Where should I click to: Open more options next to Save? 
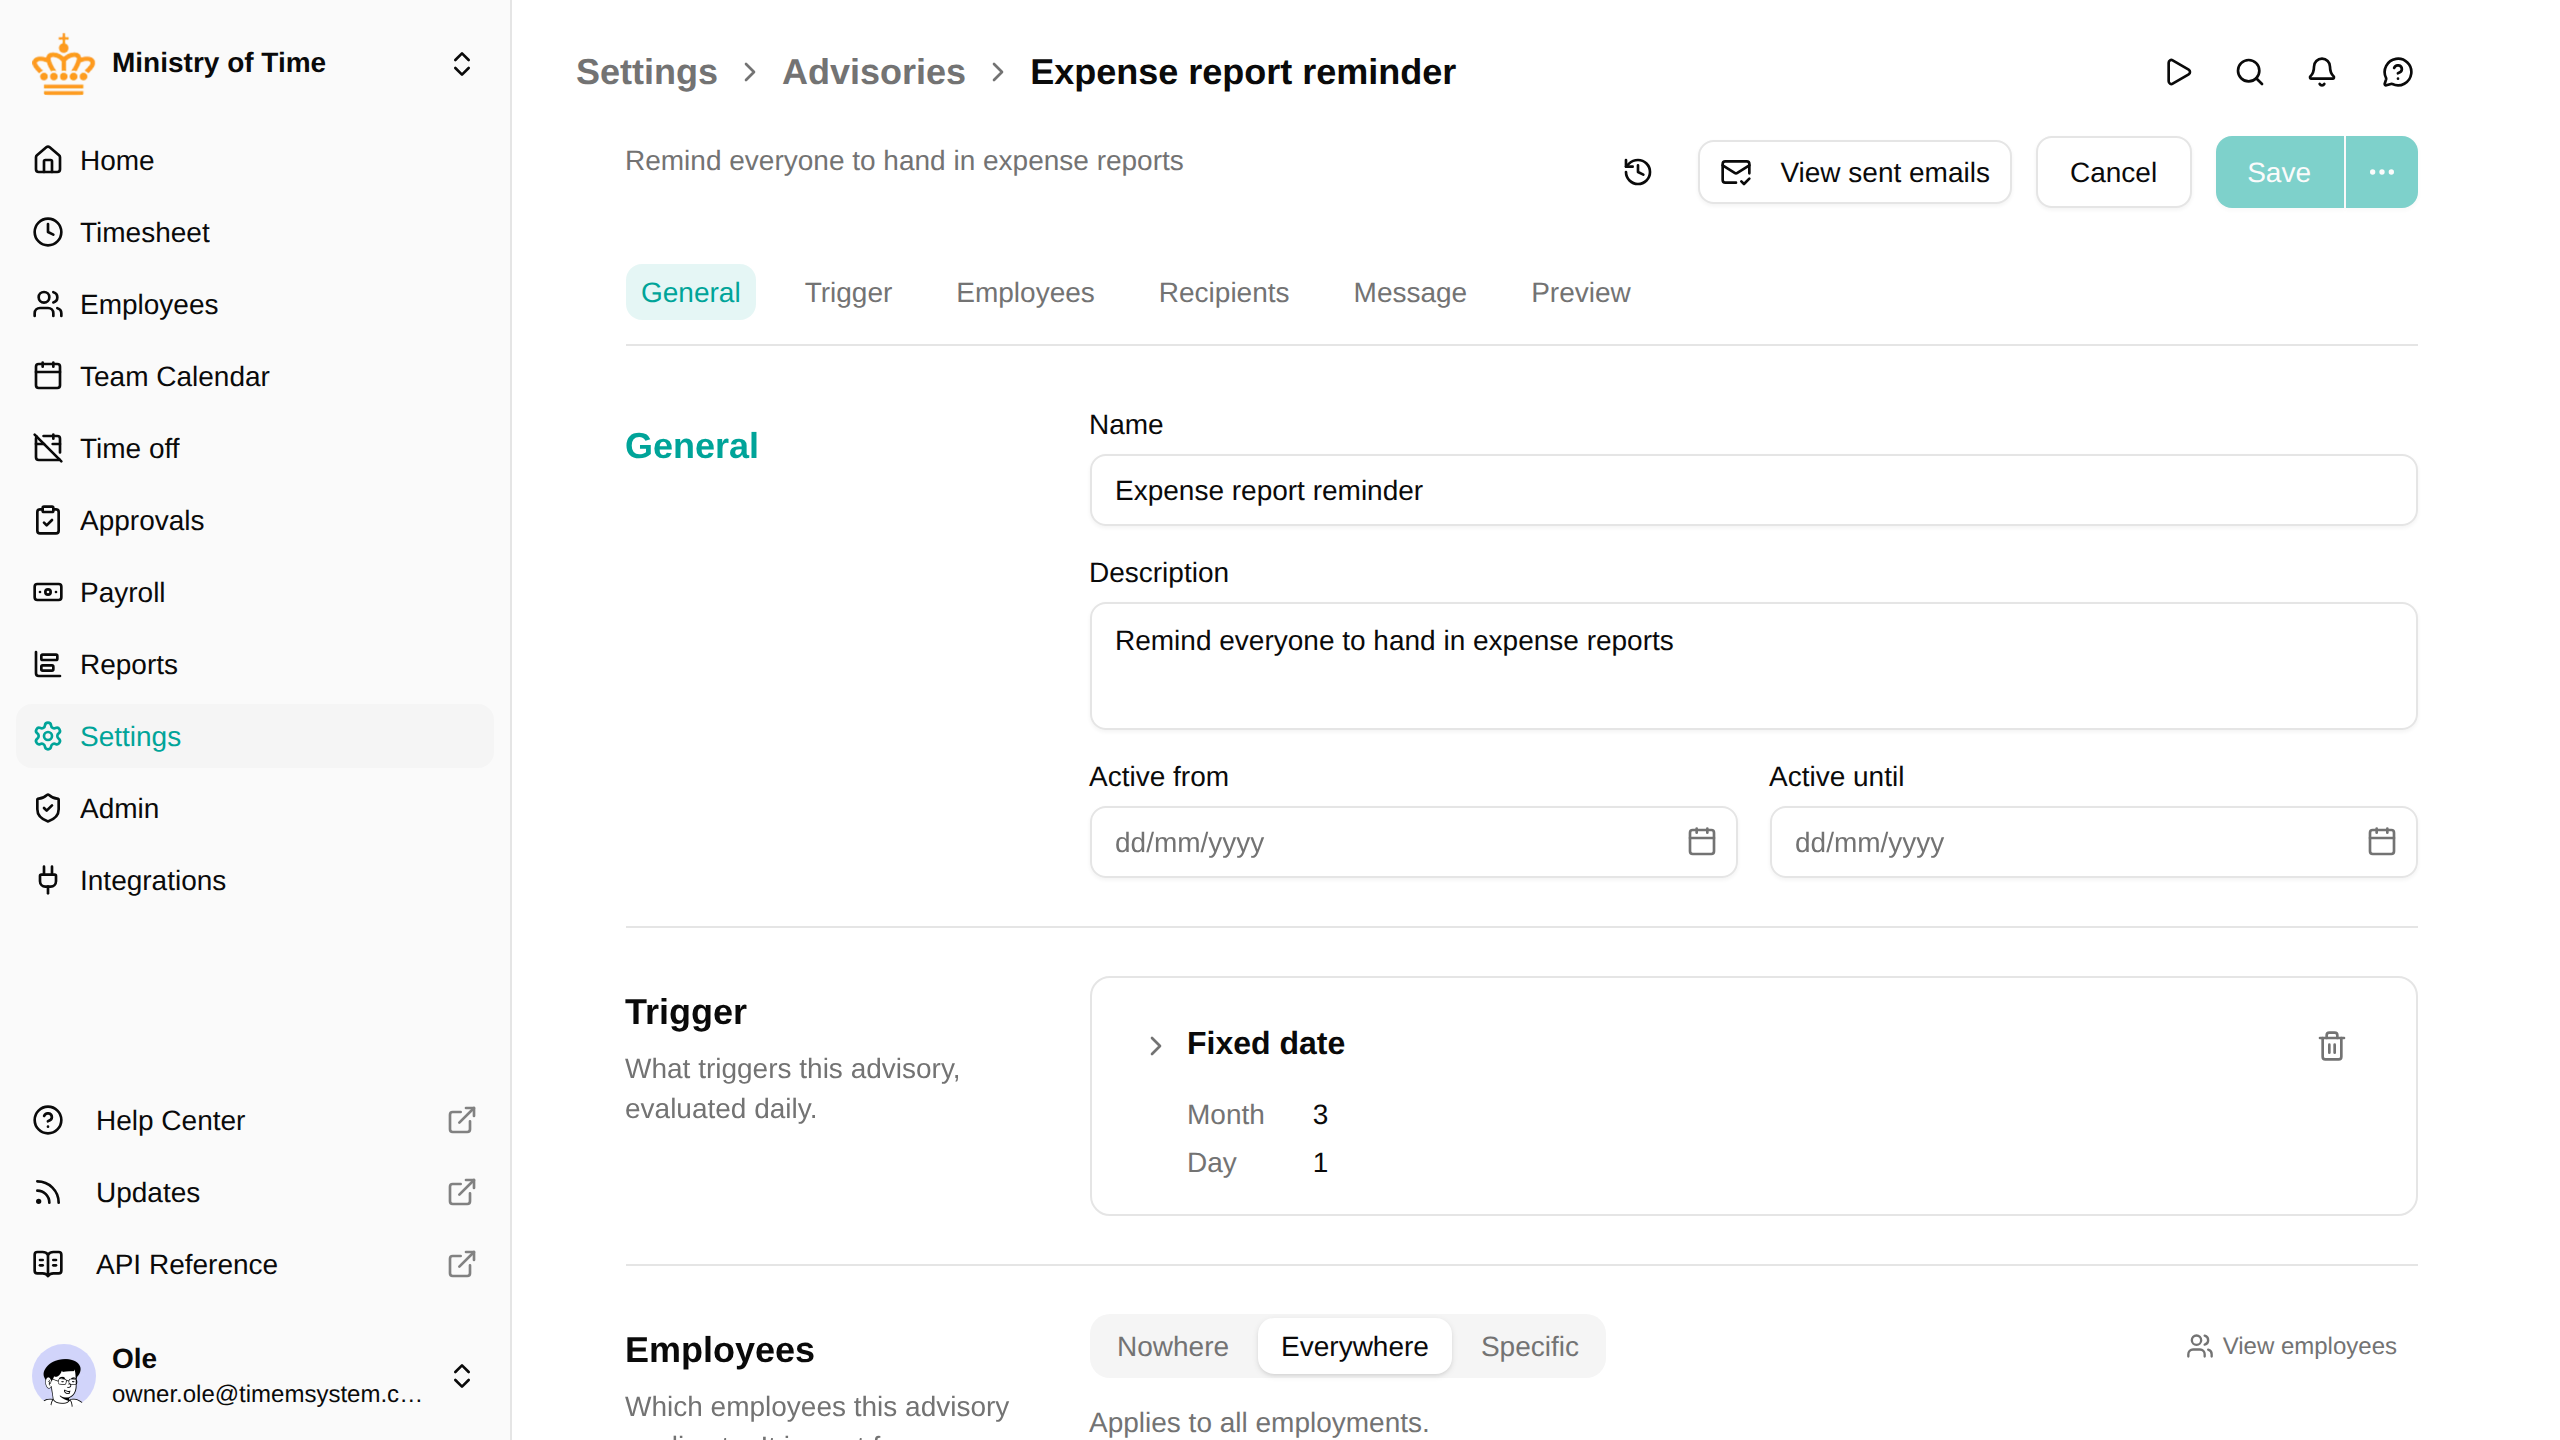tap(2381, 172)
